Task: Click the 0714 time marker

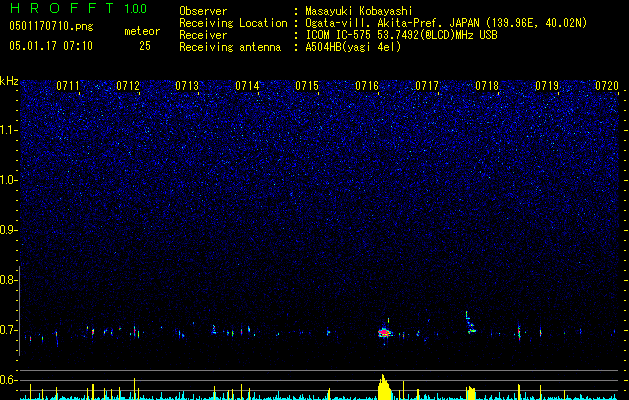Action: tap(248, 86)
